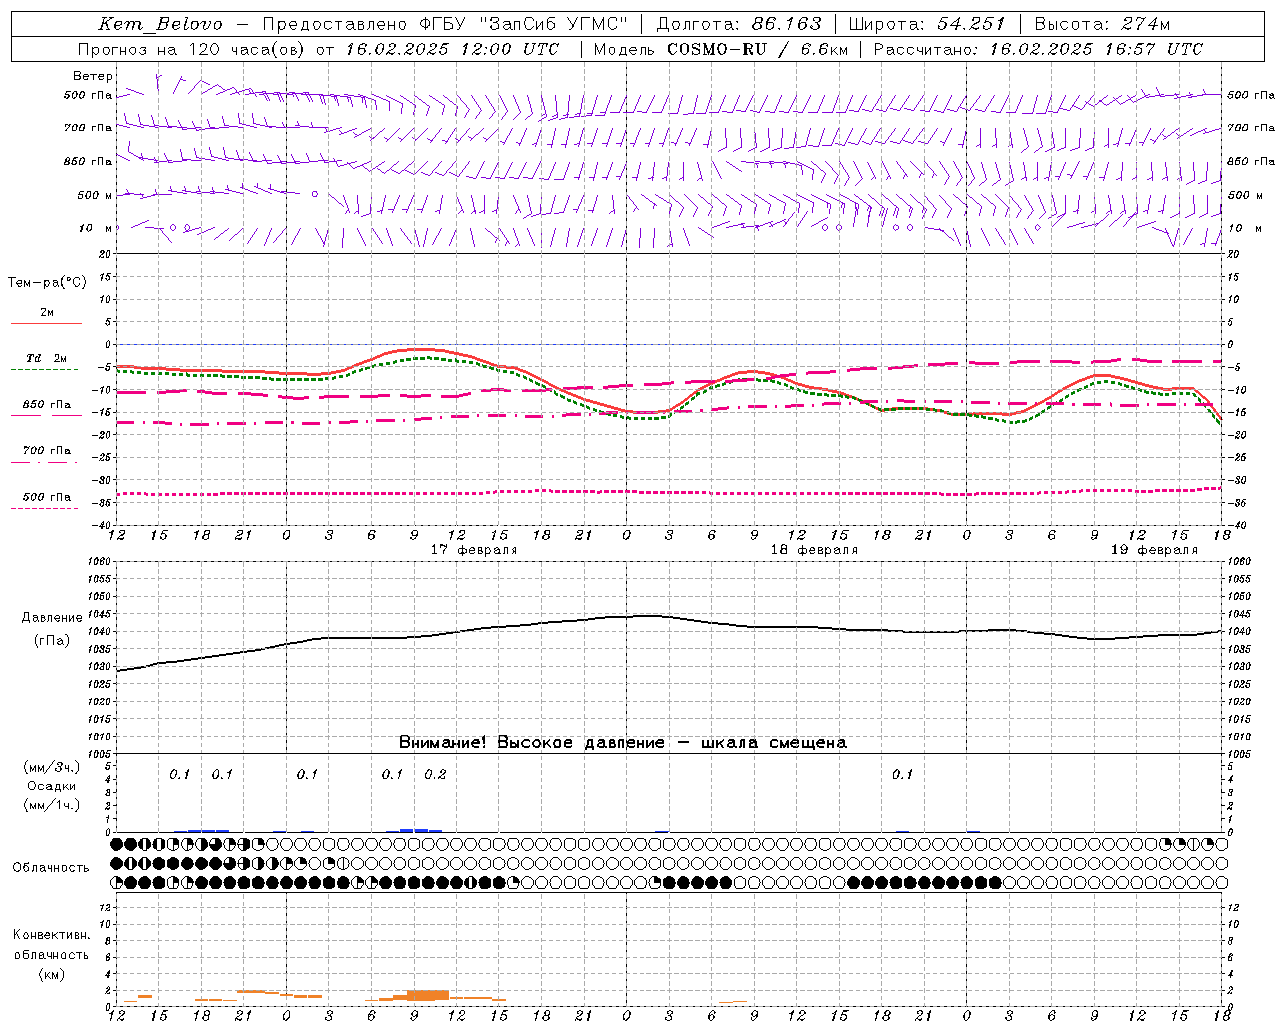Click the "(гПа)" unit under Давление
Screen dimensions: 1280x1024
click(52, 641)
